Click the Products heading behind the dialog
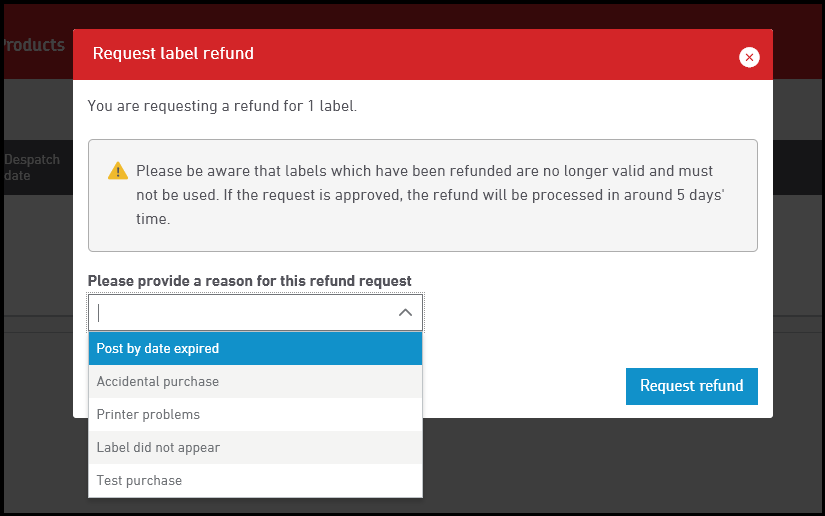 coord(33,45)
